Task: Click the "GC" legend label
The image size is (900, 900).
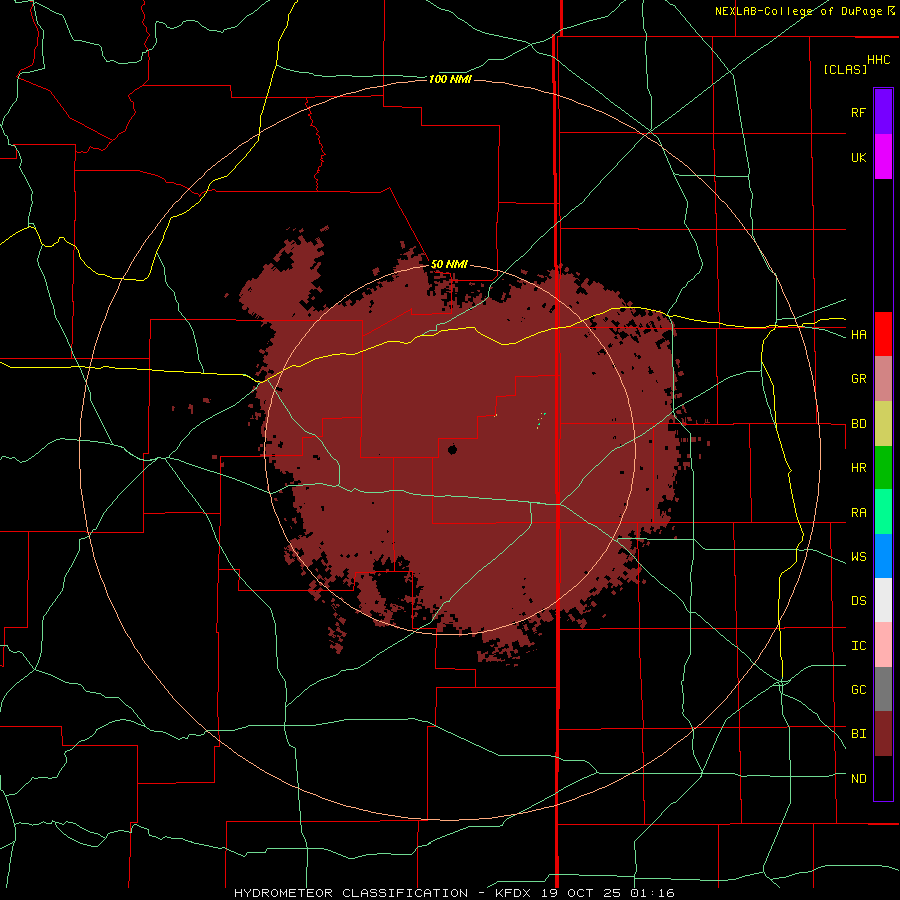Action: (858, 690)
